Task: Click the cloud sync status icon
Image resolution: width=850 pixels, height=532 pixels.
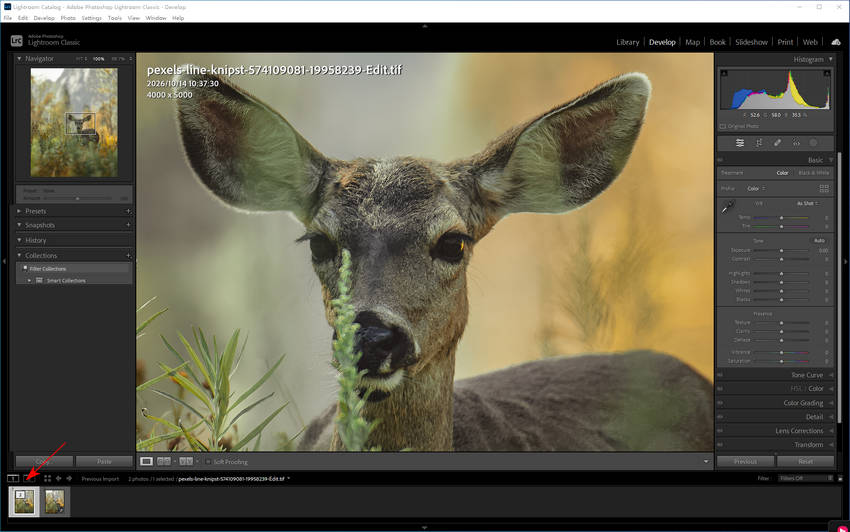Action: [x=836, y=42]
